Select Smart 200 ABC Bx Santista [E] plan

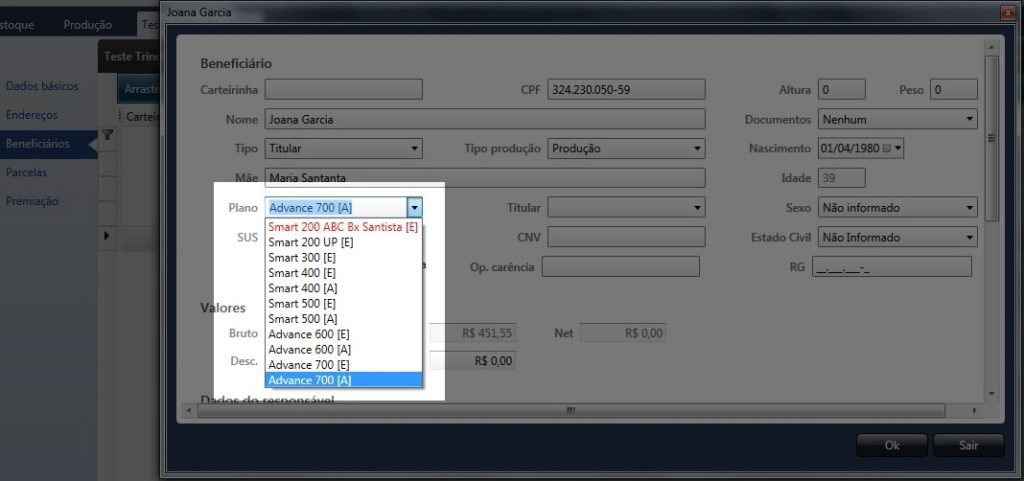tap(344, 227)
